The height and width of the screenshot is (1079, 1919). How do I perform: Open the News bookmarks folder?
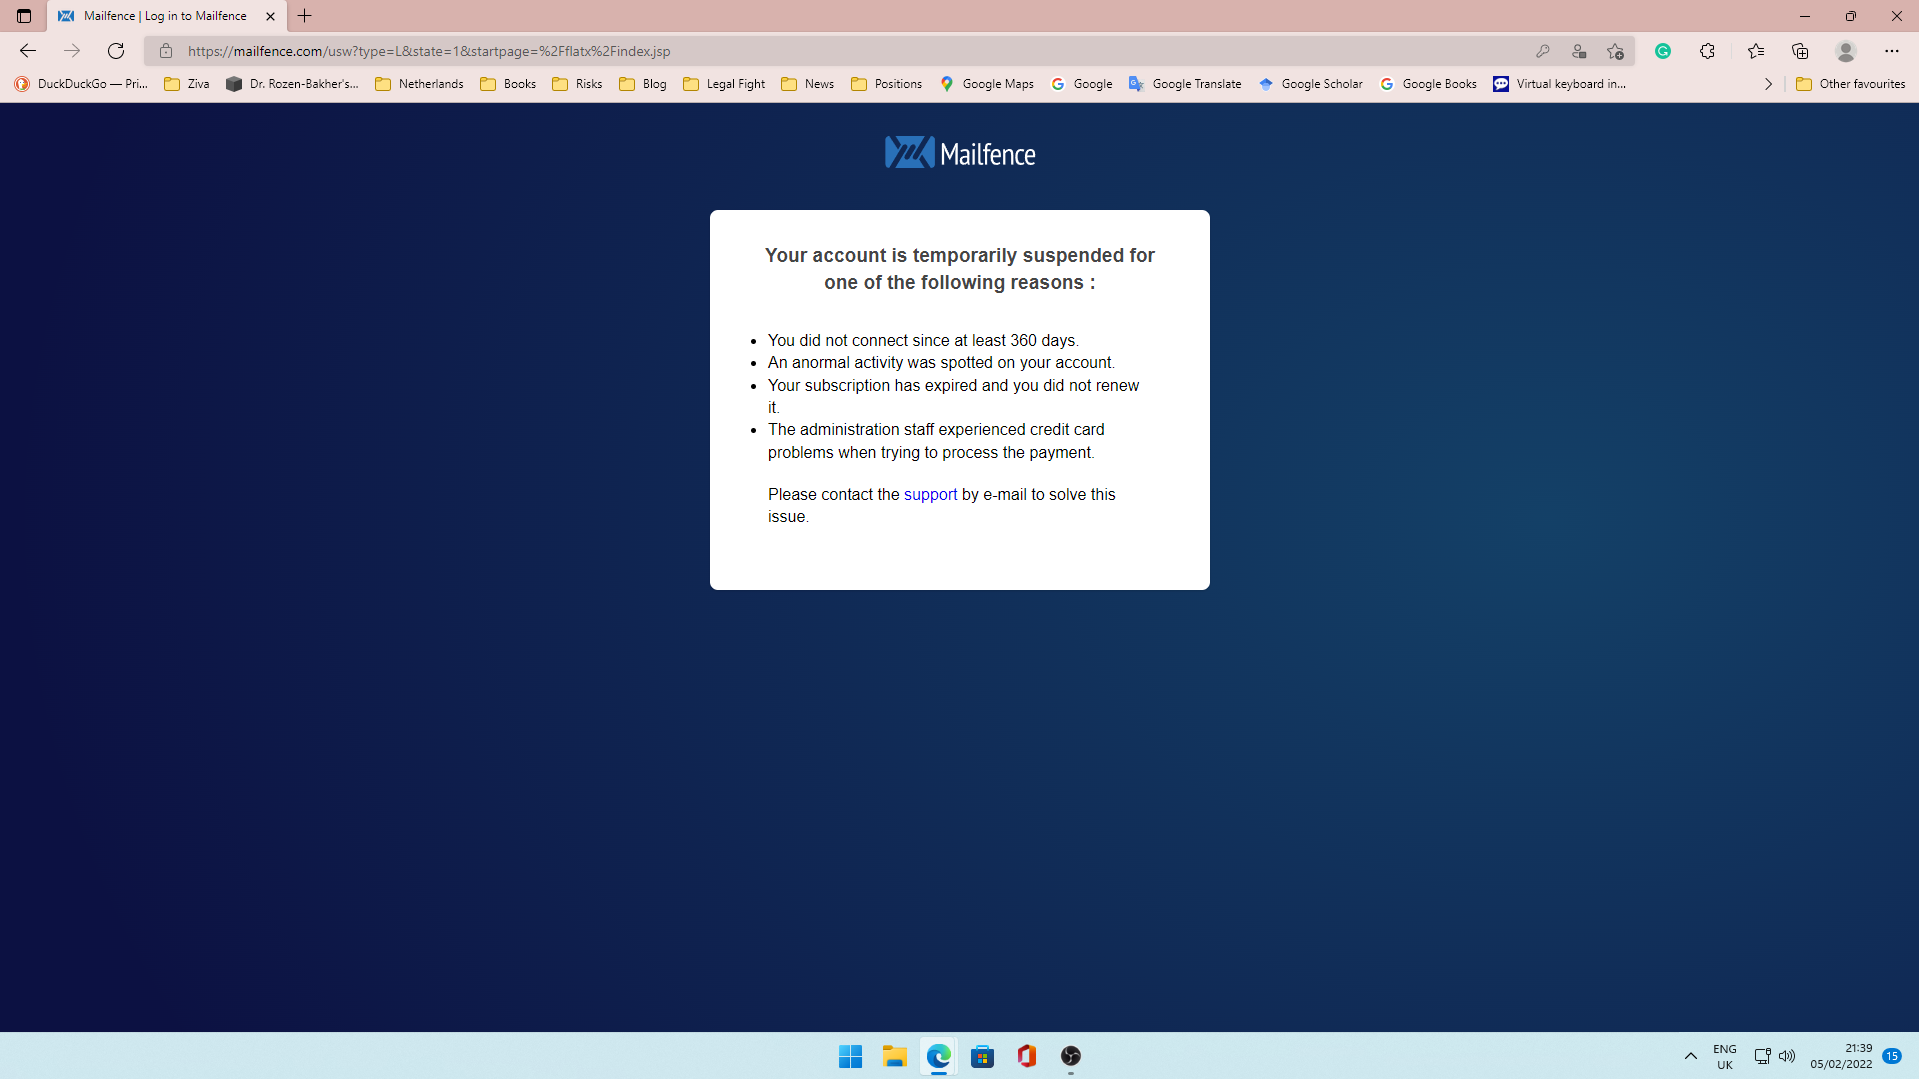coord(807,84)
